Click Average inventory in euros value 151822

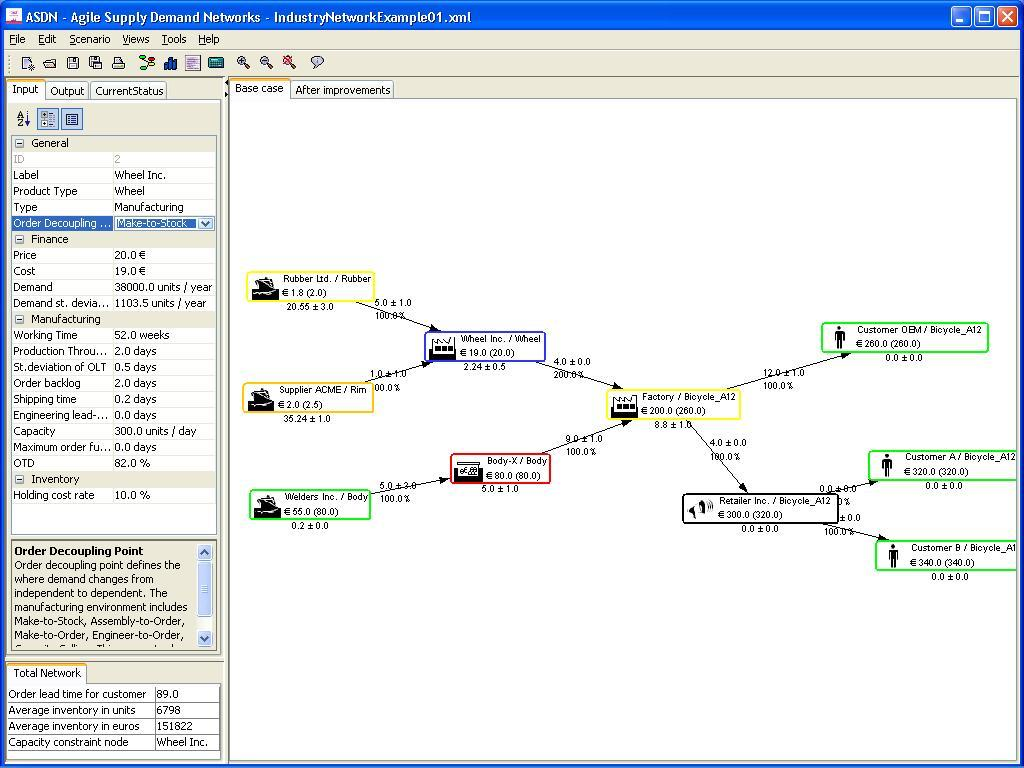pos(187,726)
